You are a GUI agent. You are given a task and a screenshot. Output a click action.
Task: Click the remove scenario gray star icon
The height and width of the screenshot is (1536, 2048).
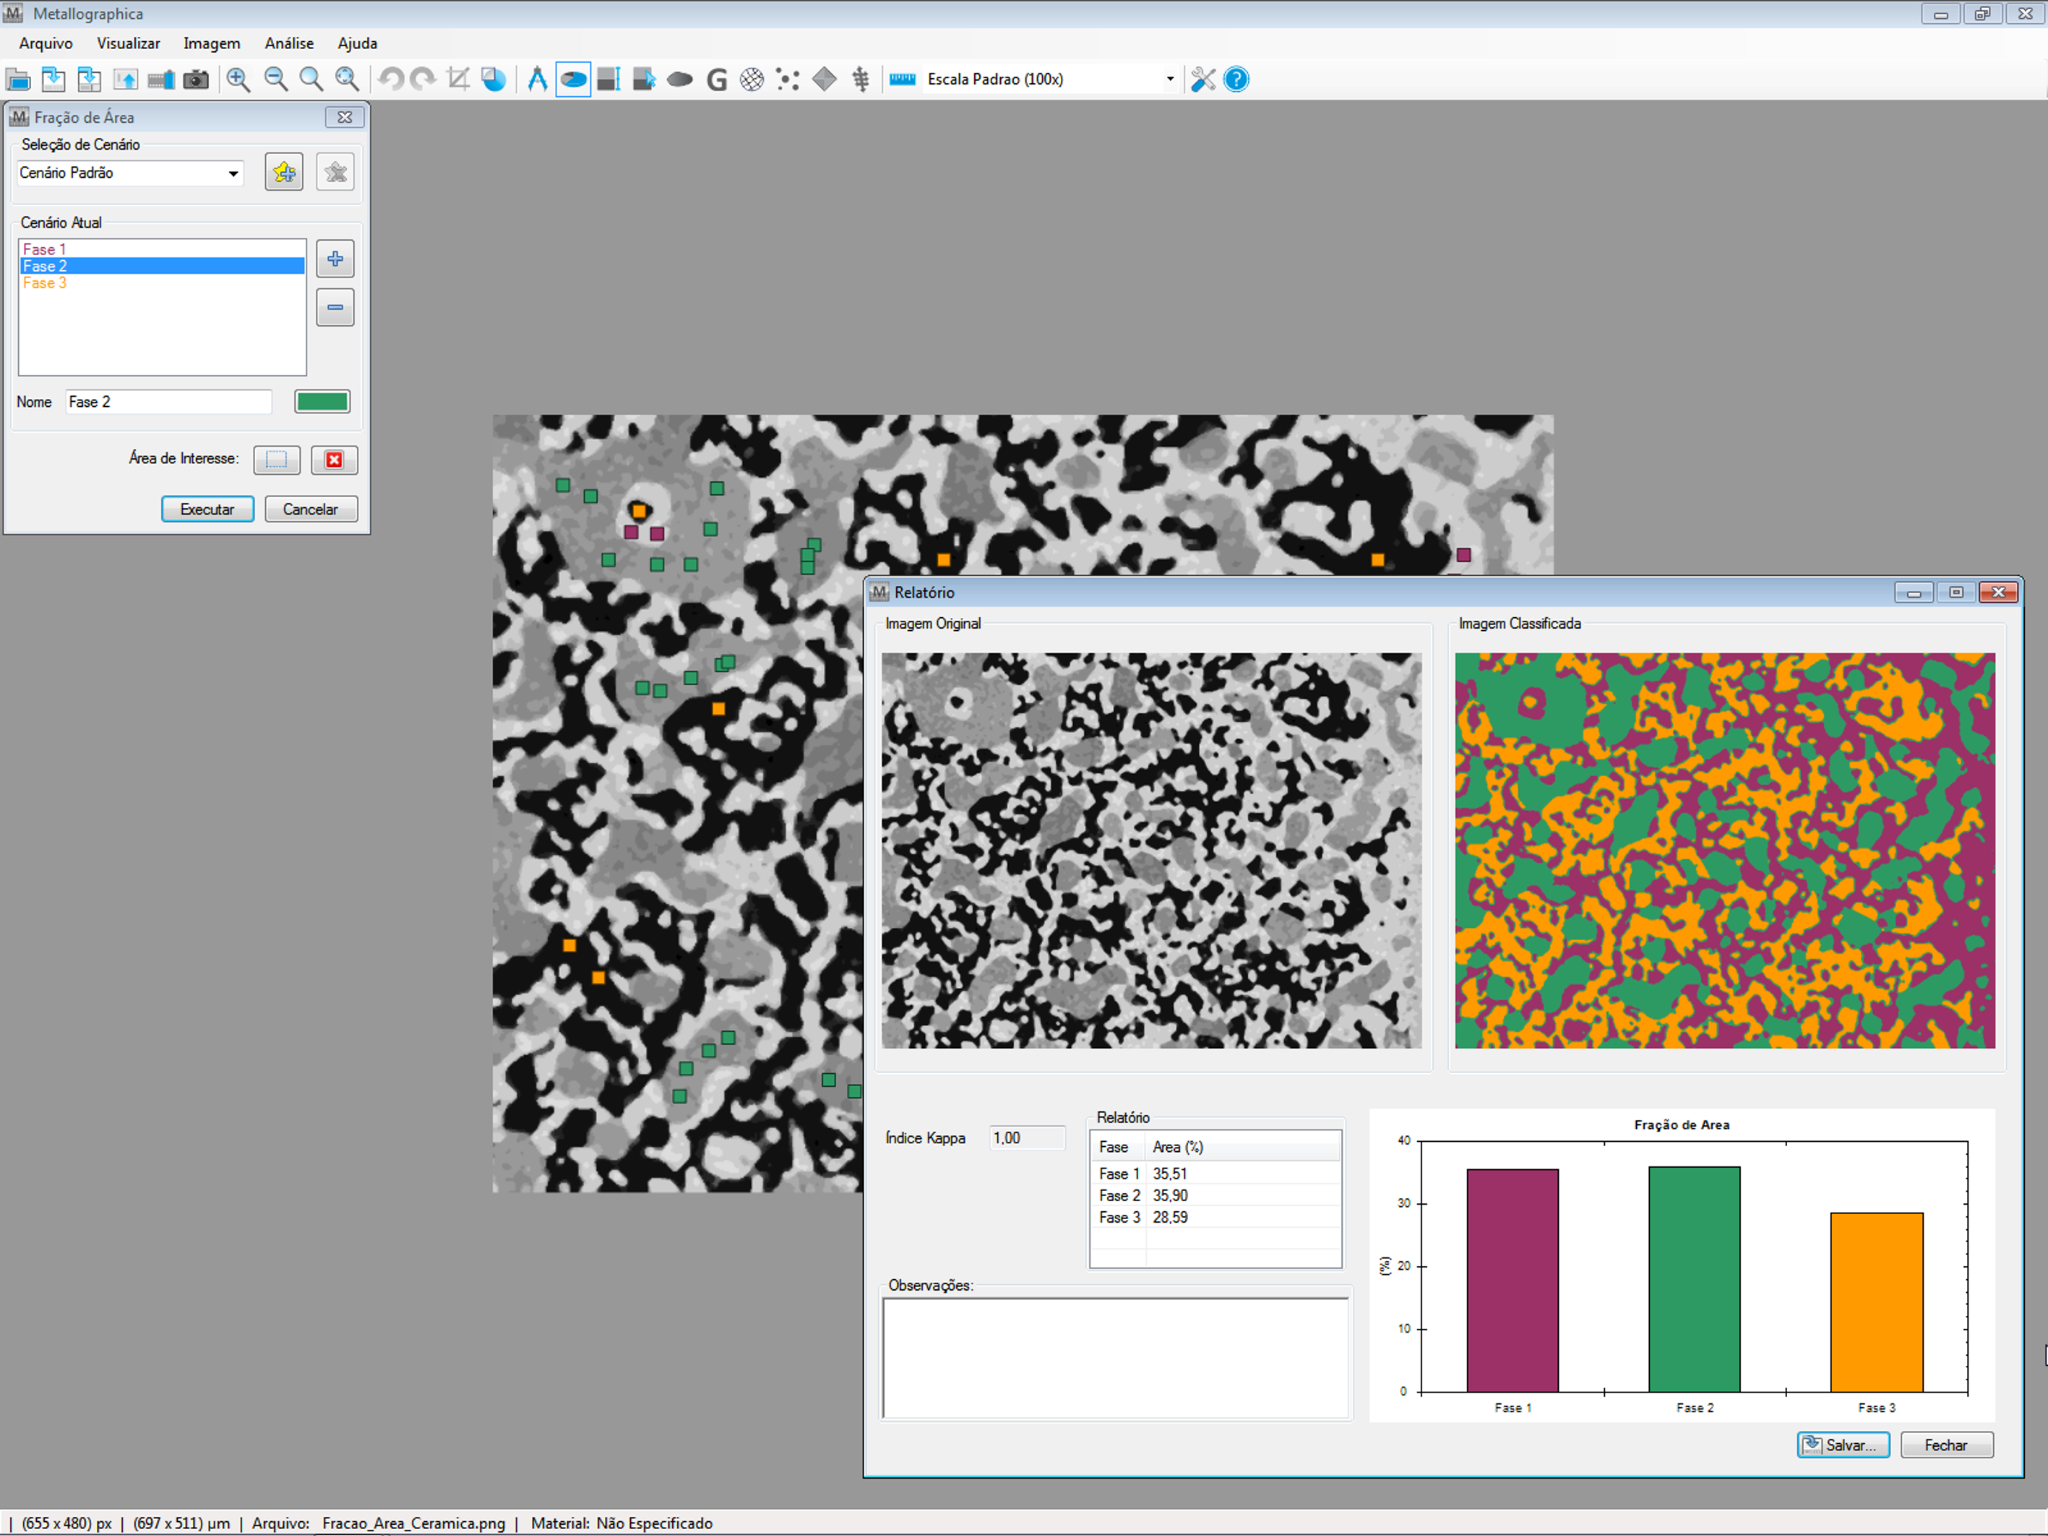[x=336, y=172]
